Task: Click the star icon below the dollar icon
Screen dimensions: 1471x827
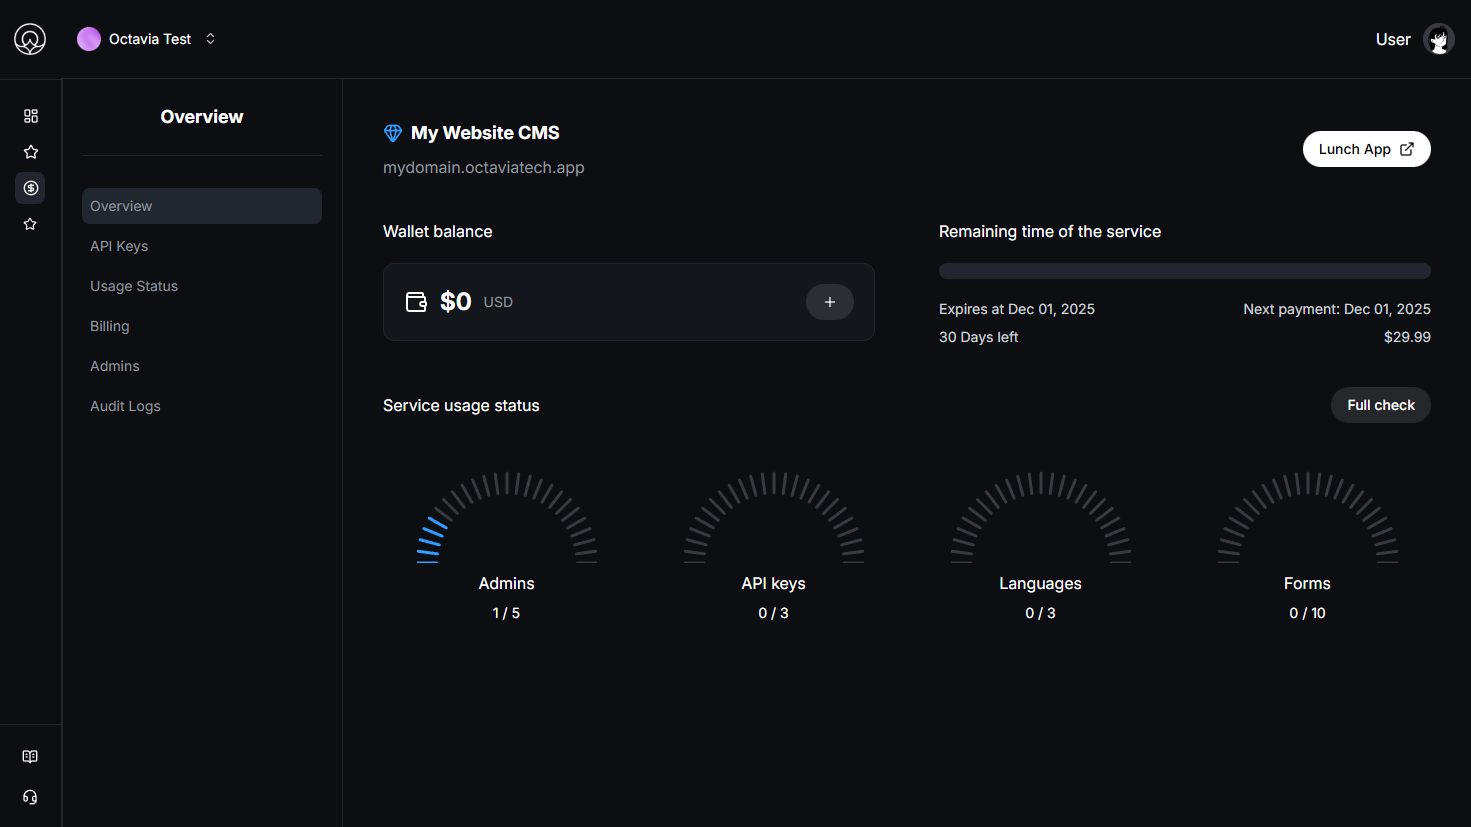Action: point(30,223)
